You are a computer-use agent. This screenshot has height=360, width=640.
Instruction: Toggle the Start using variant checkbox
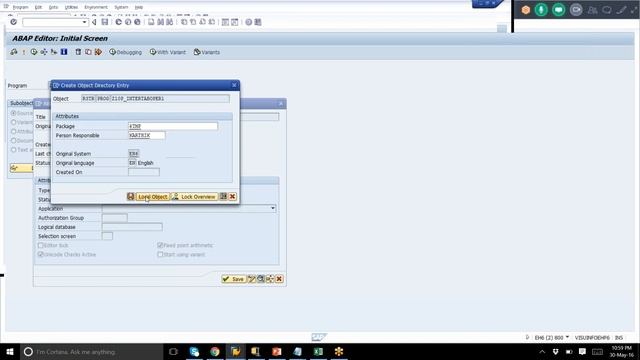pyautogui.click(x=160, y=254)
